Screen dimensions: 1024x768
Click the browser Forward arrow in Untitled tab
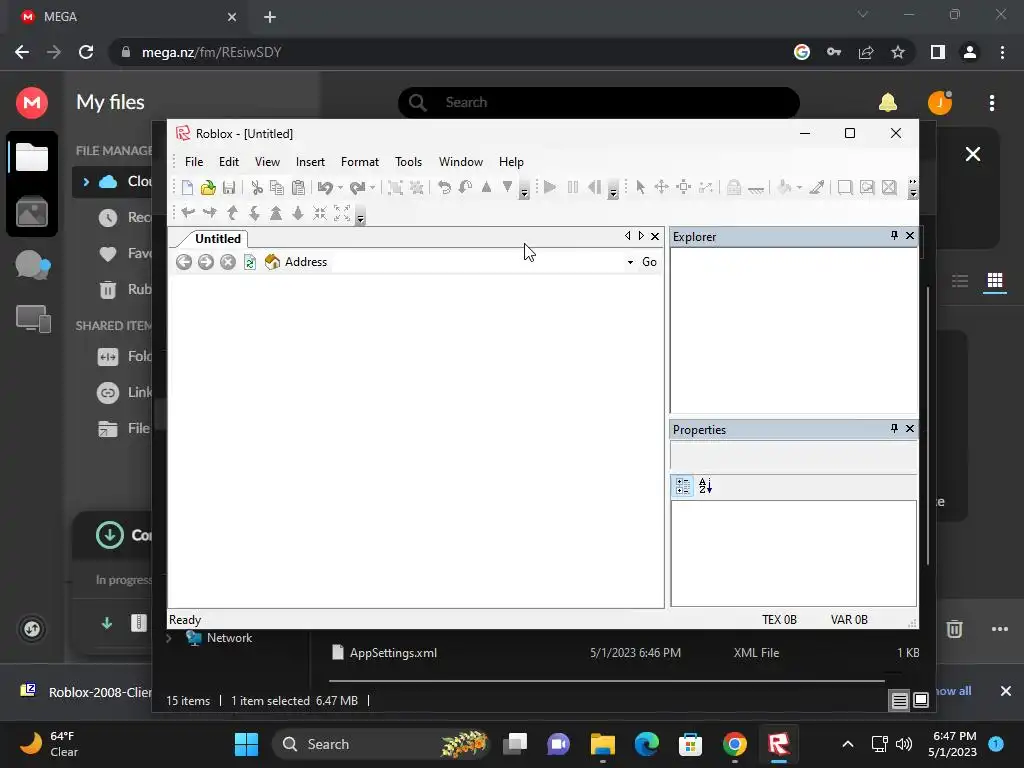coord(206,262)
